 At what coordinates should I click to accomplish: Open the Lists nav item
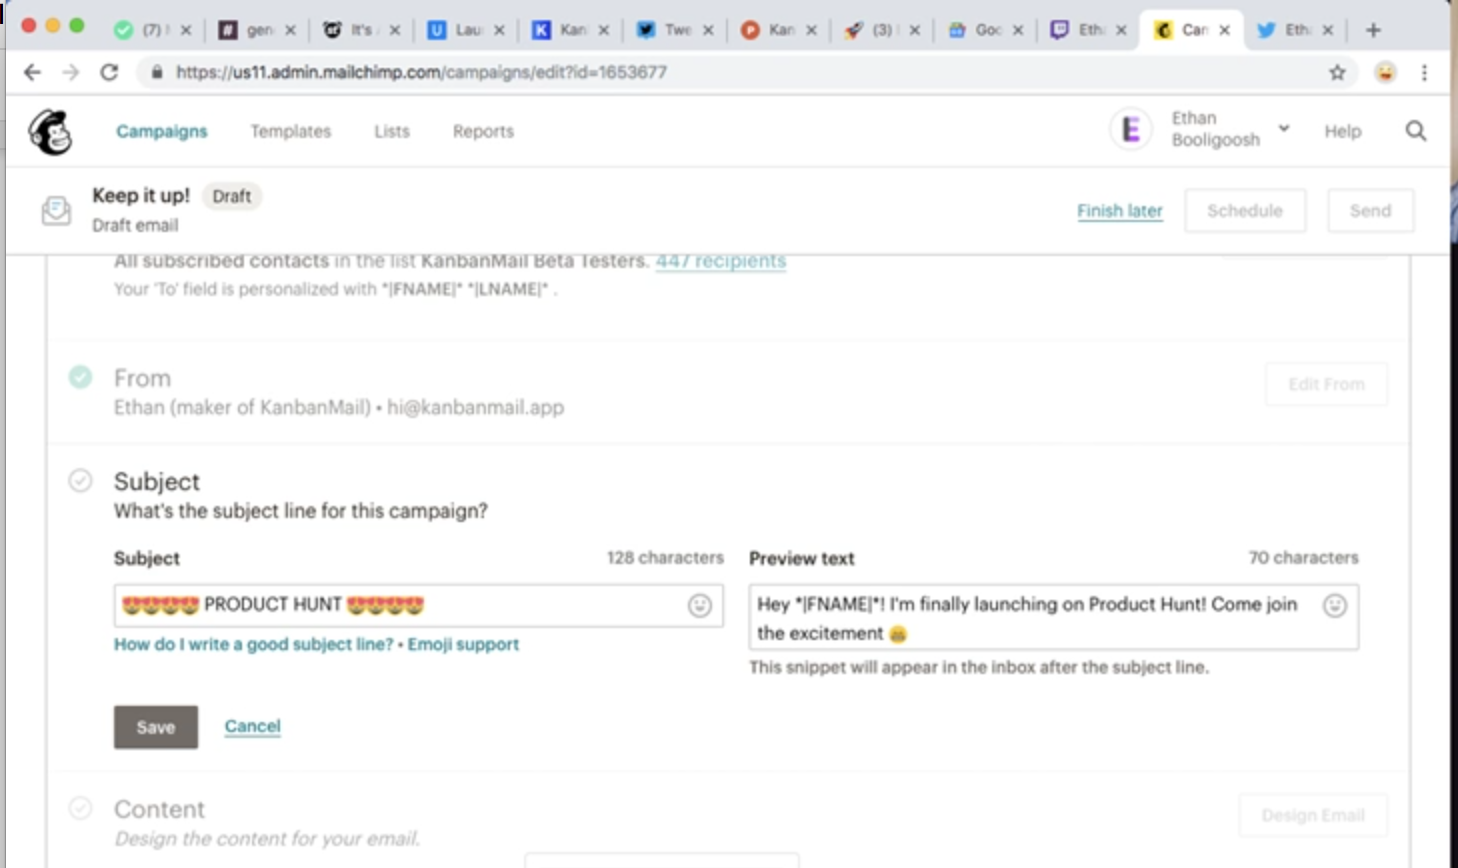[392, 131]
